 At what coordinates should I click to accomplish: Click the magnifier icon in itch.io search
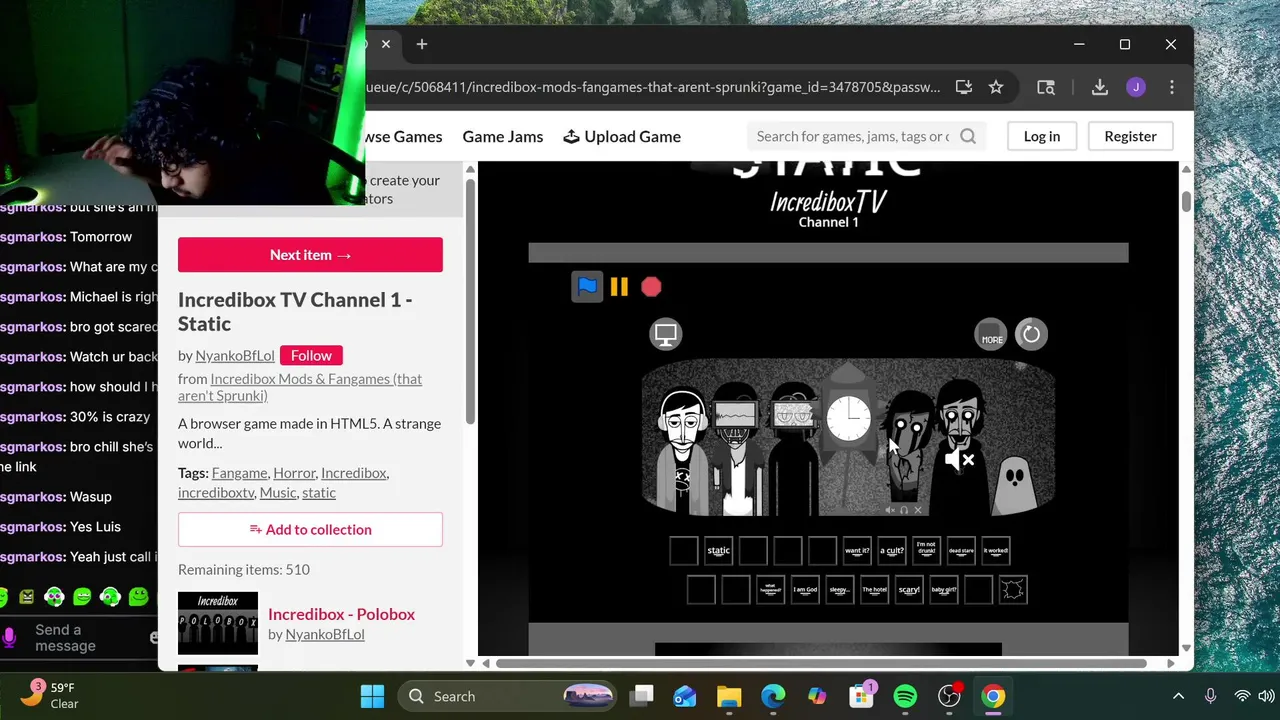[x=968, y=136]
